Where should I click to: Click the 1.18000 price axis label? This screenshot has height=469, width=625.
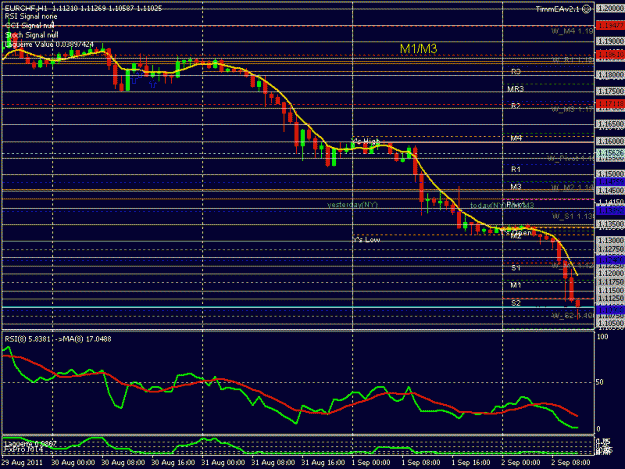pos(610,75)
